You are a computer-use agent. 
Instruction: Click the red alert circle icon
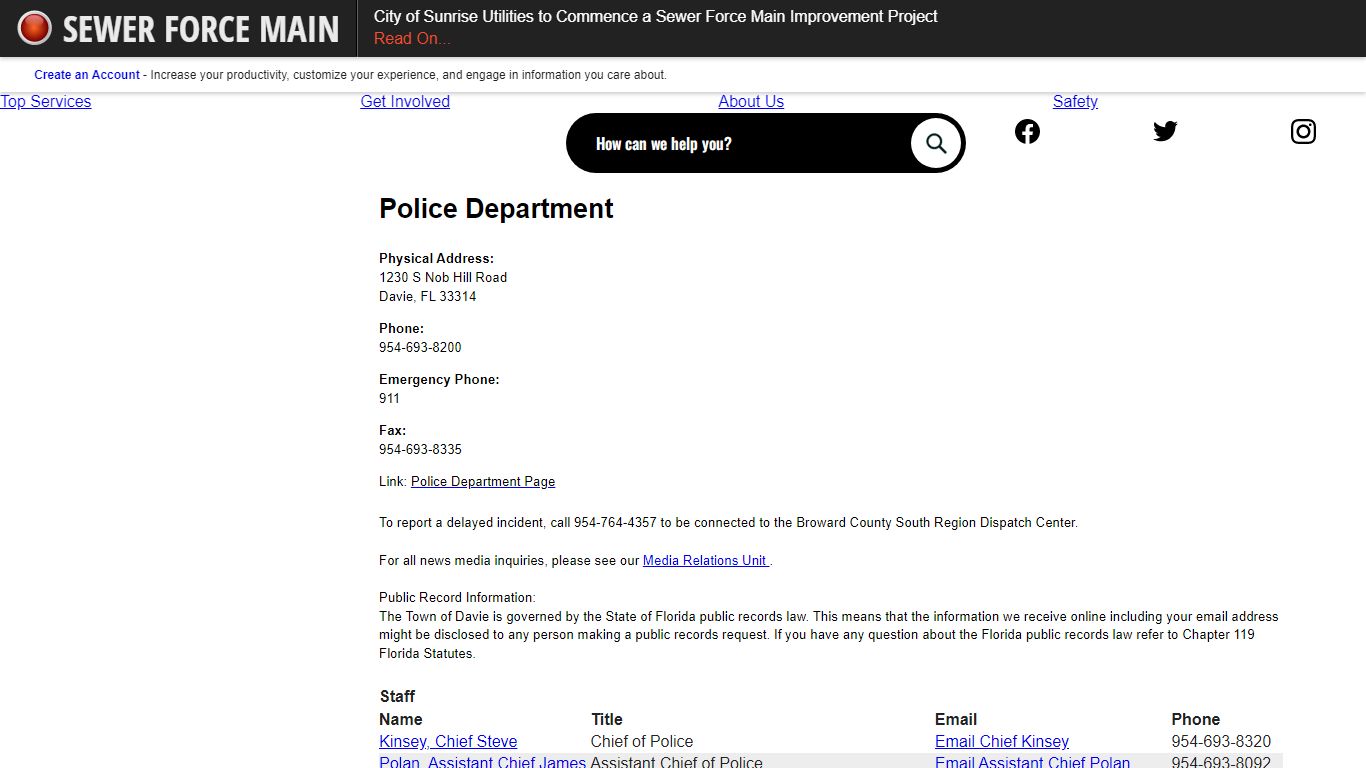(x=35, y=28)
